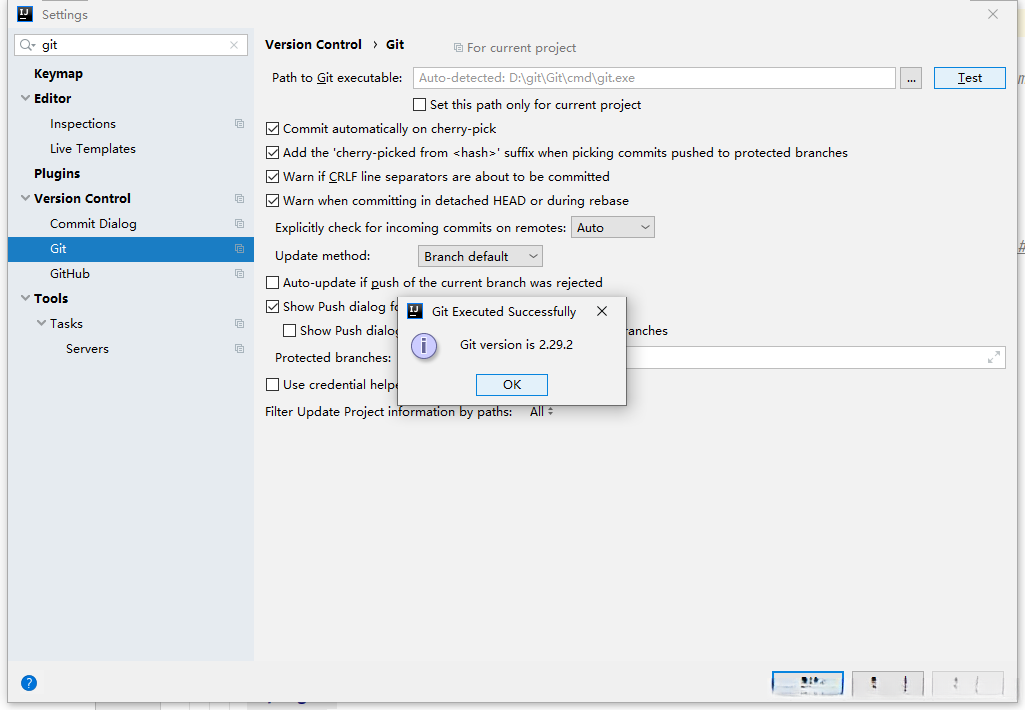Screen dimensions: 1025x710
Task: Select the Version Control tree entry
Action: point(82,198)
